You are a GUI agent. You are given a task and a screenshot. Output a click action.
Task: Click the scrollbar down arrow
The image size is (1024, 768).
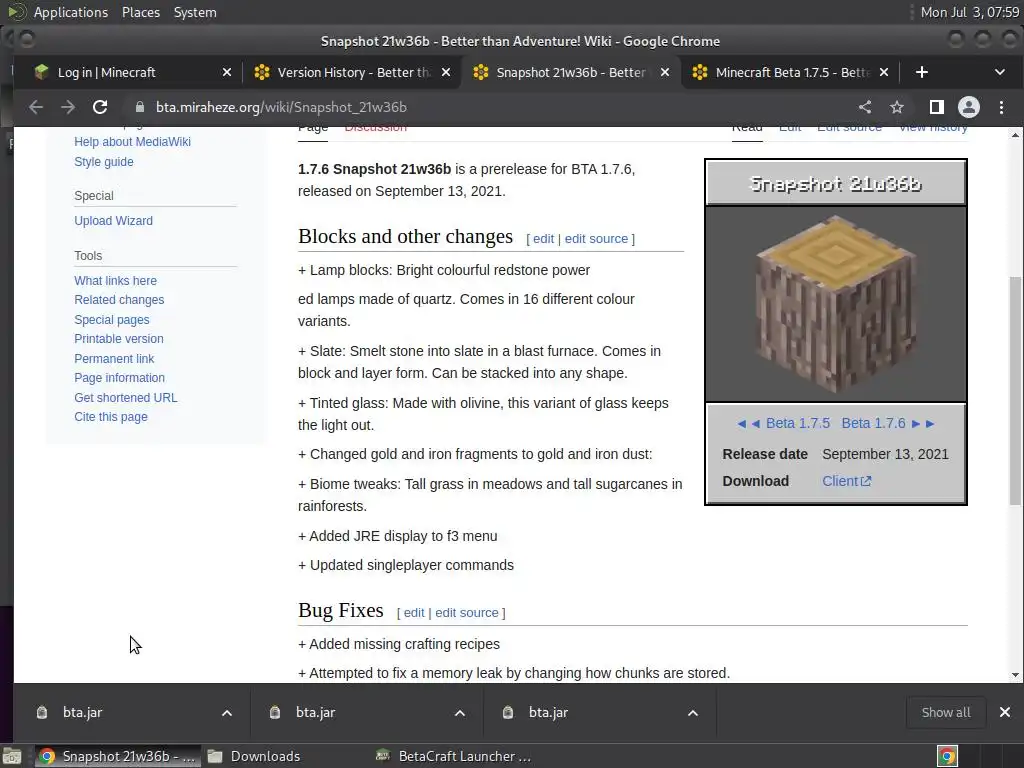[1015, 675]
